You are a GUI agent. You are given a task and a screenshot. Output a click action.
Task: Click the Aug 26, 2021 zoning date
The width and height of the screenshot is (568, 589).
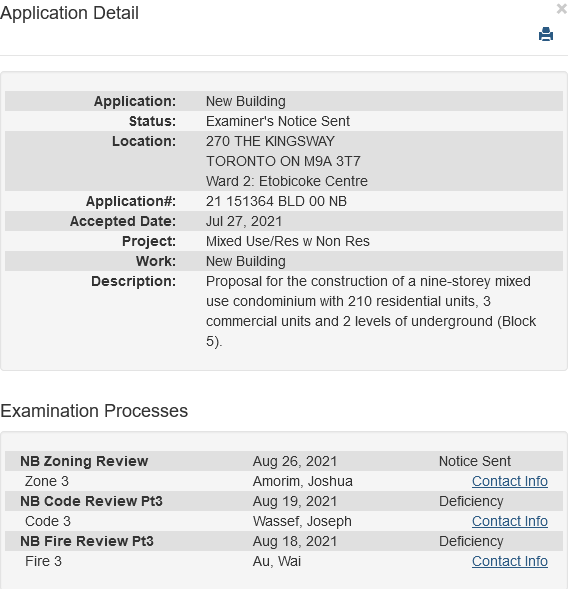pos(295,461)
